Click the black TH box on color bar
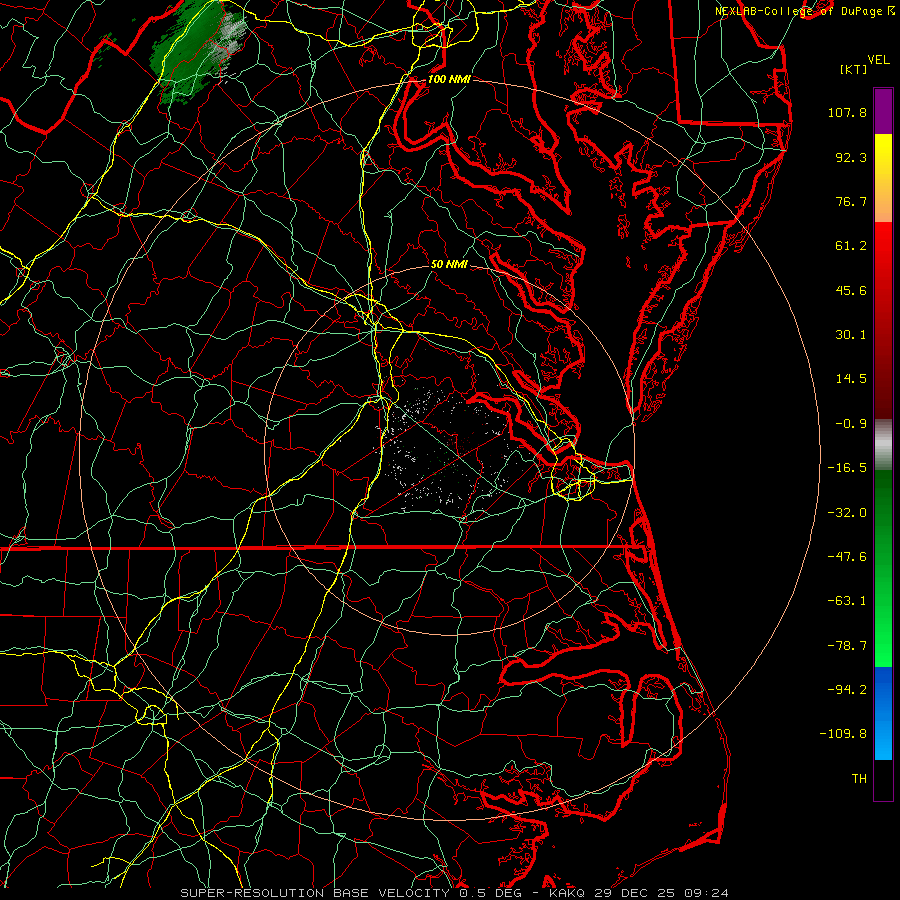The height and width of the screenshot is (900, 900). (x=883, y=779)
